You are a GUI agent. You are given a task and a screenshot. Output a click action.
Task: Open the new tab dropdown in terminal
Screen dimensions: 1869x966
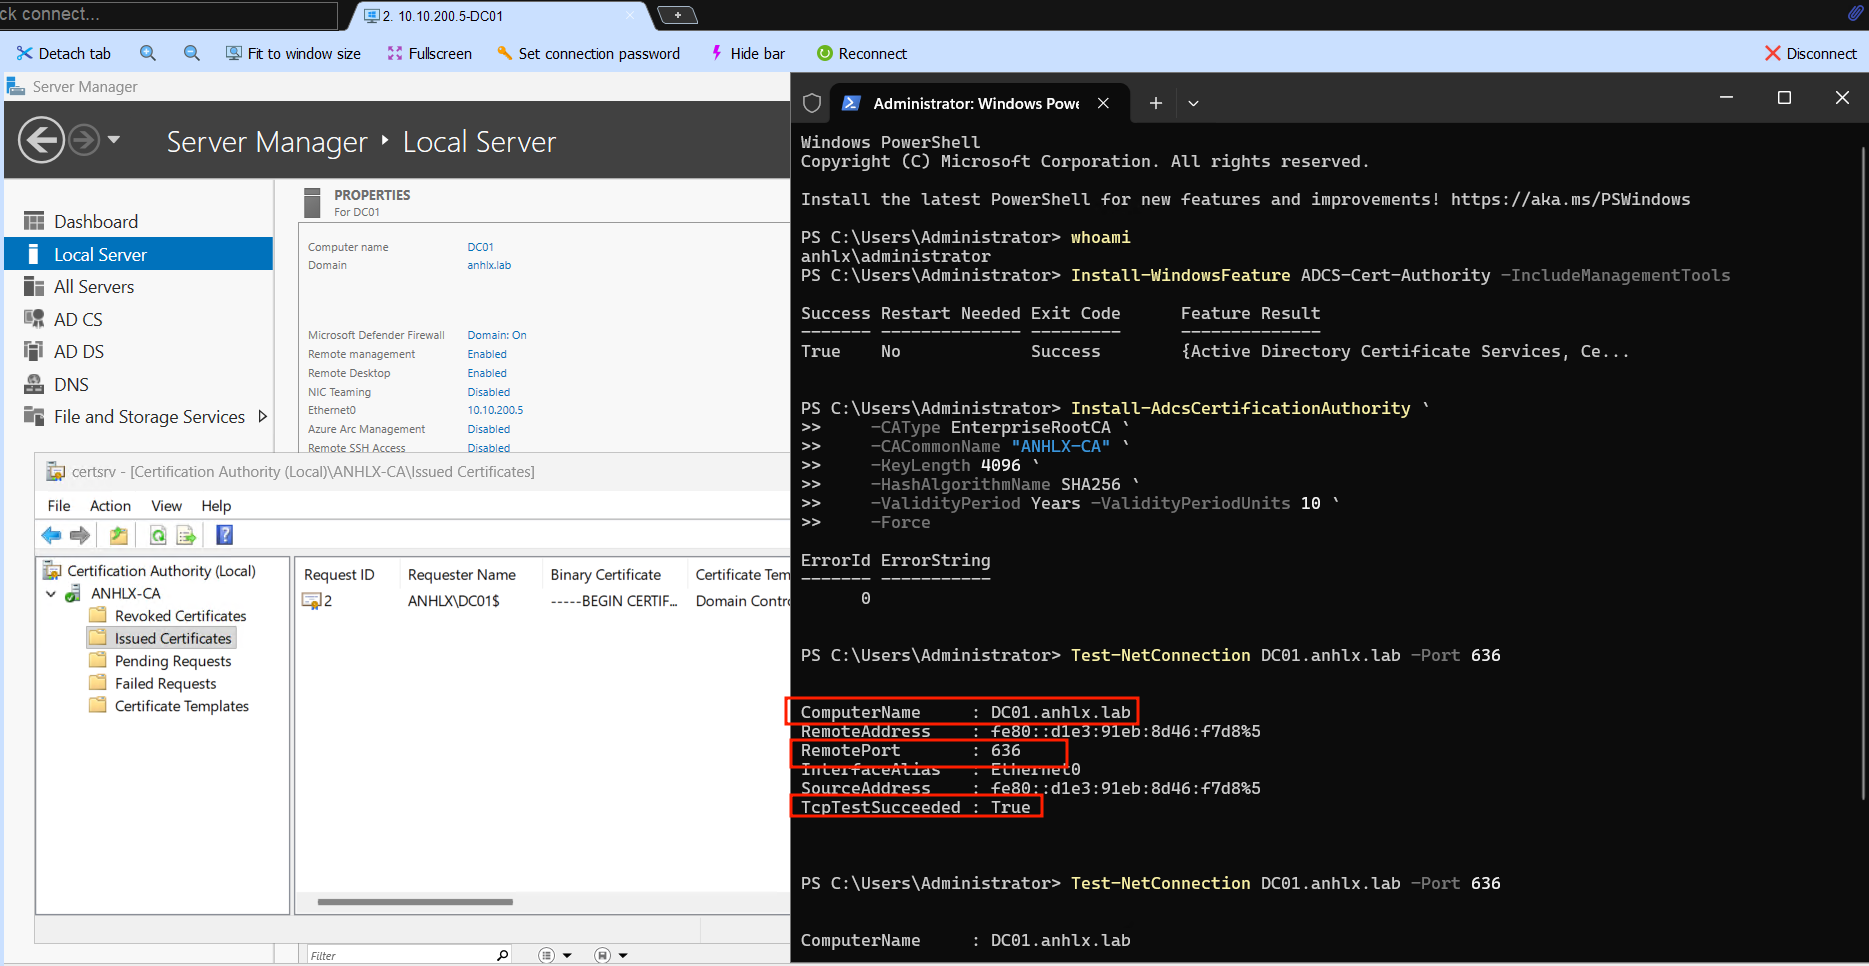click(1193, 103)
